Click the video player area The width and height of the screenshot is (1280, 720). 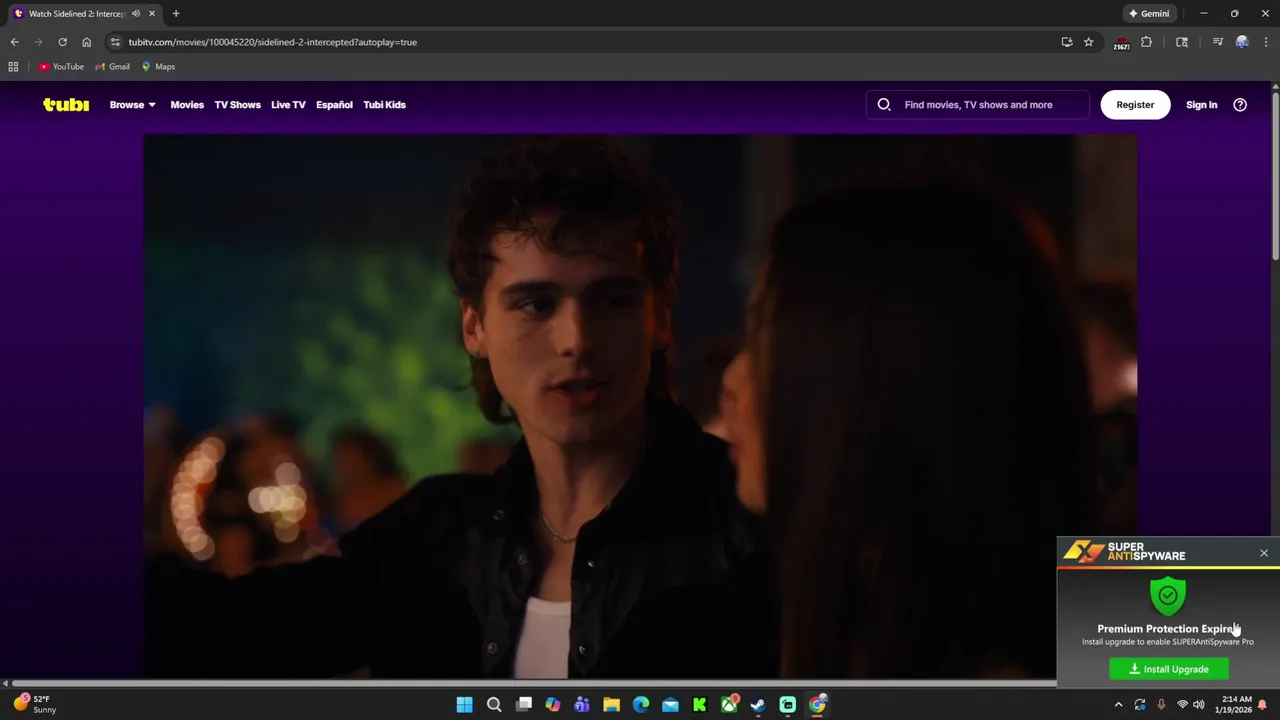(640, 406)
